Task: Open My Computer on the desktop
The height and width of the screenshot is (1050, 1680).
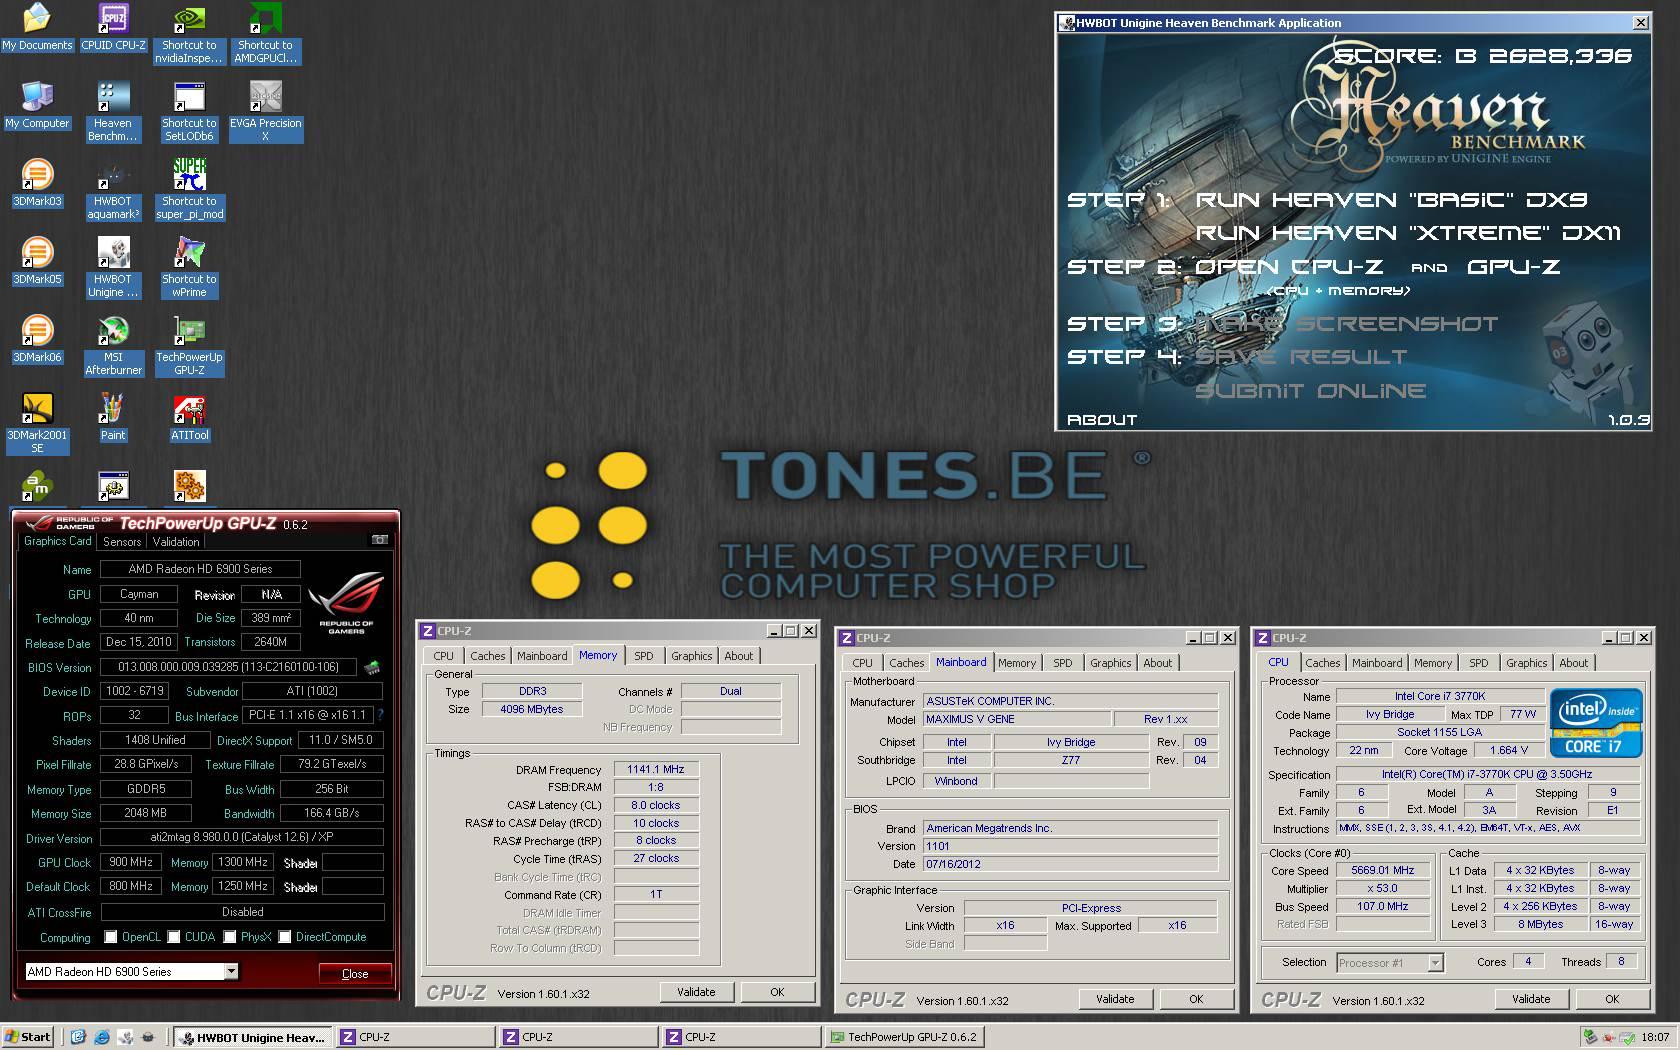Action: coord(37,105)
